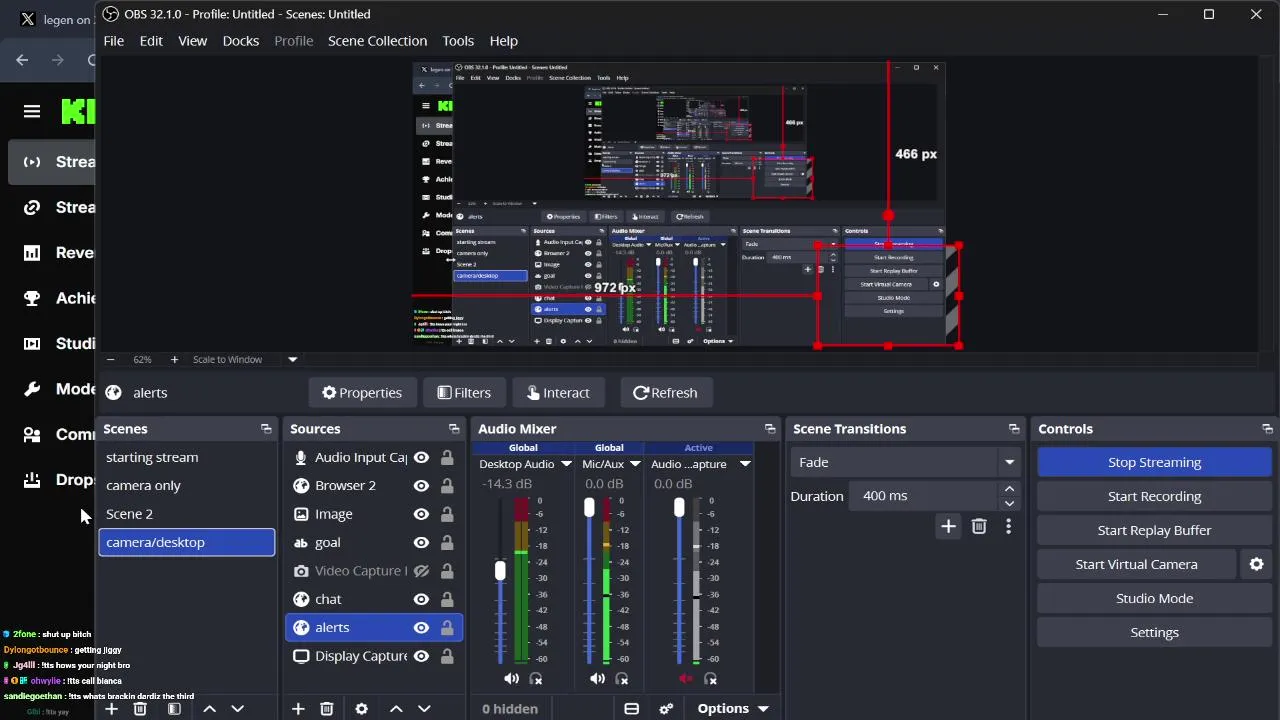Open source properties gear in Sources toolbar
1280x720 pixels.
click(x=361, y=708)
